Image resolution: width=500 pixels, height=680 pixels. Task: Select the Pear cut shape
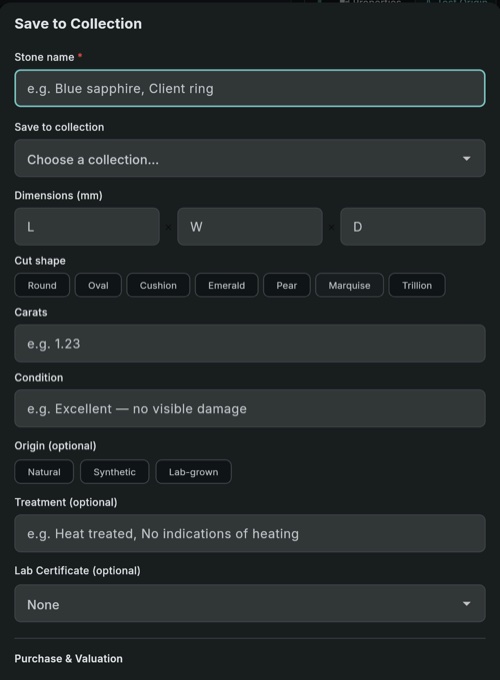(x=287, y=285)
